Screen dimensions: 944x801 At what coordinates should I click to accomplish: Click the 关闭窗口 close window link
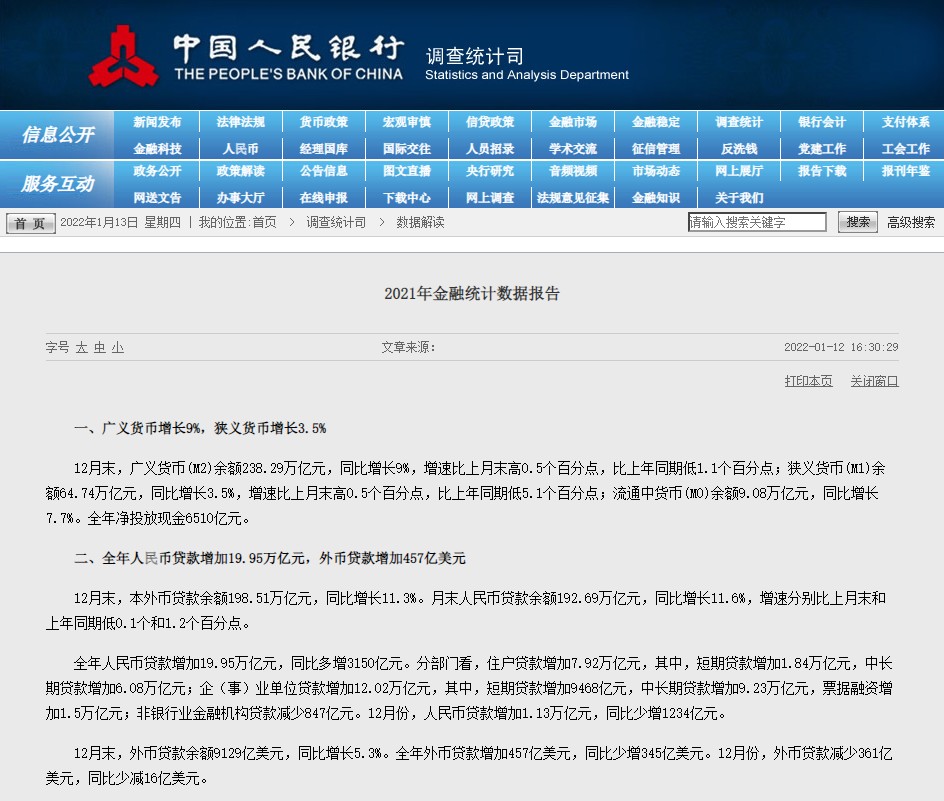874,381
